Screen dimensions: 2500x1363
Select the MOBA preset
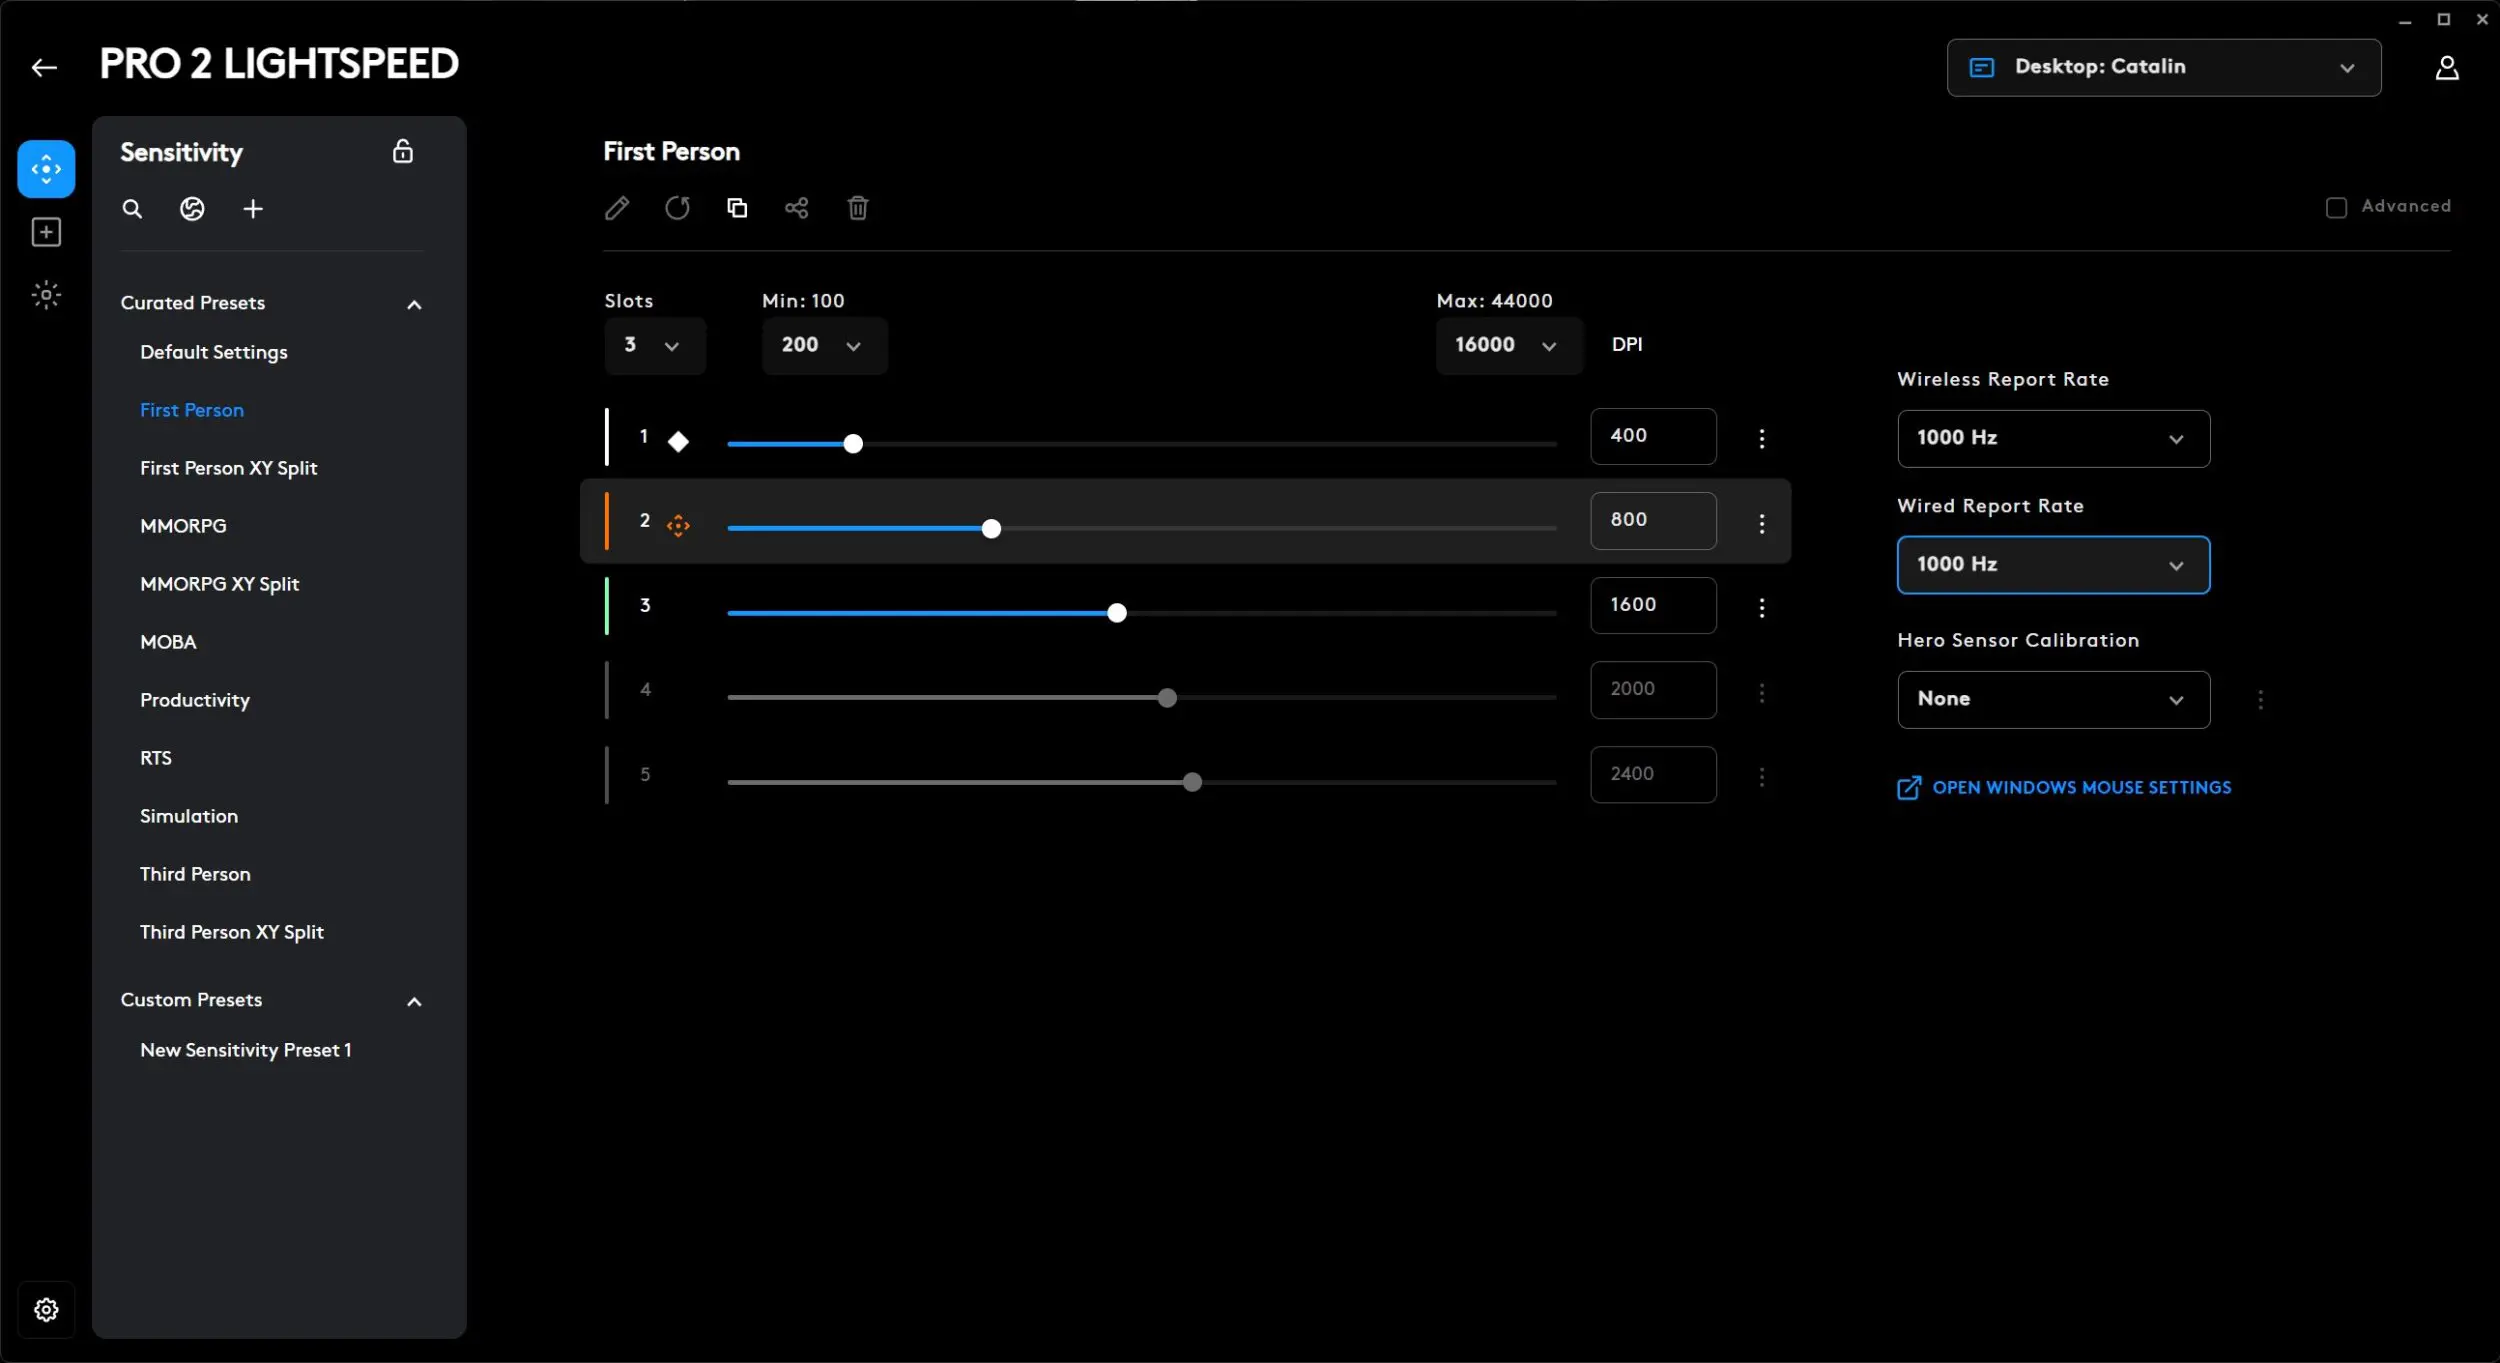point(168,642)
